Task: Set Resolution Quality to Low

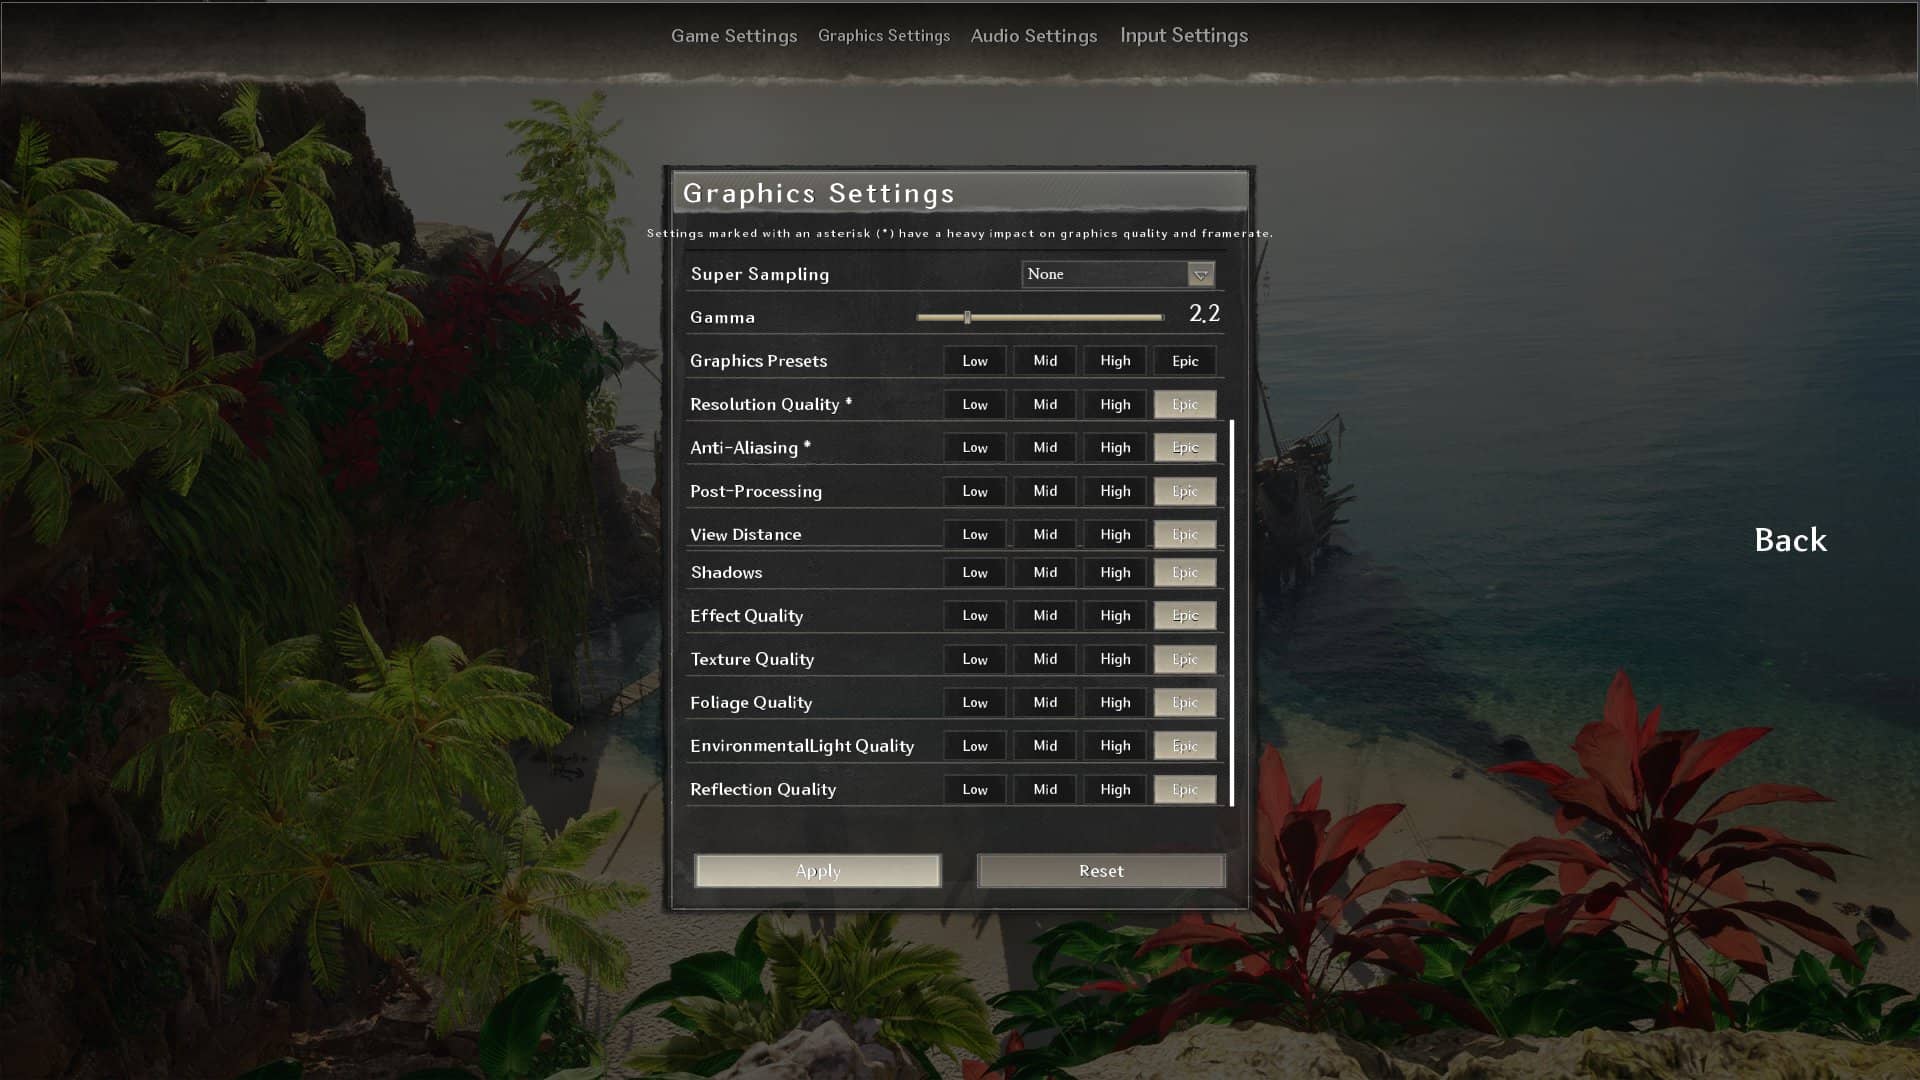Action: tap(975, 404)
